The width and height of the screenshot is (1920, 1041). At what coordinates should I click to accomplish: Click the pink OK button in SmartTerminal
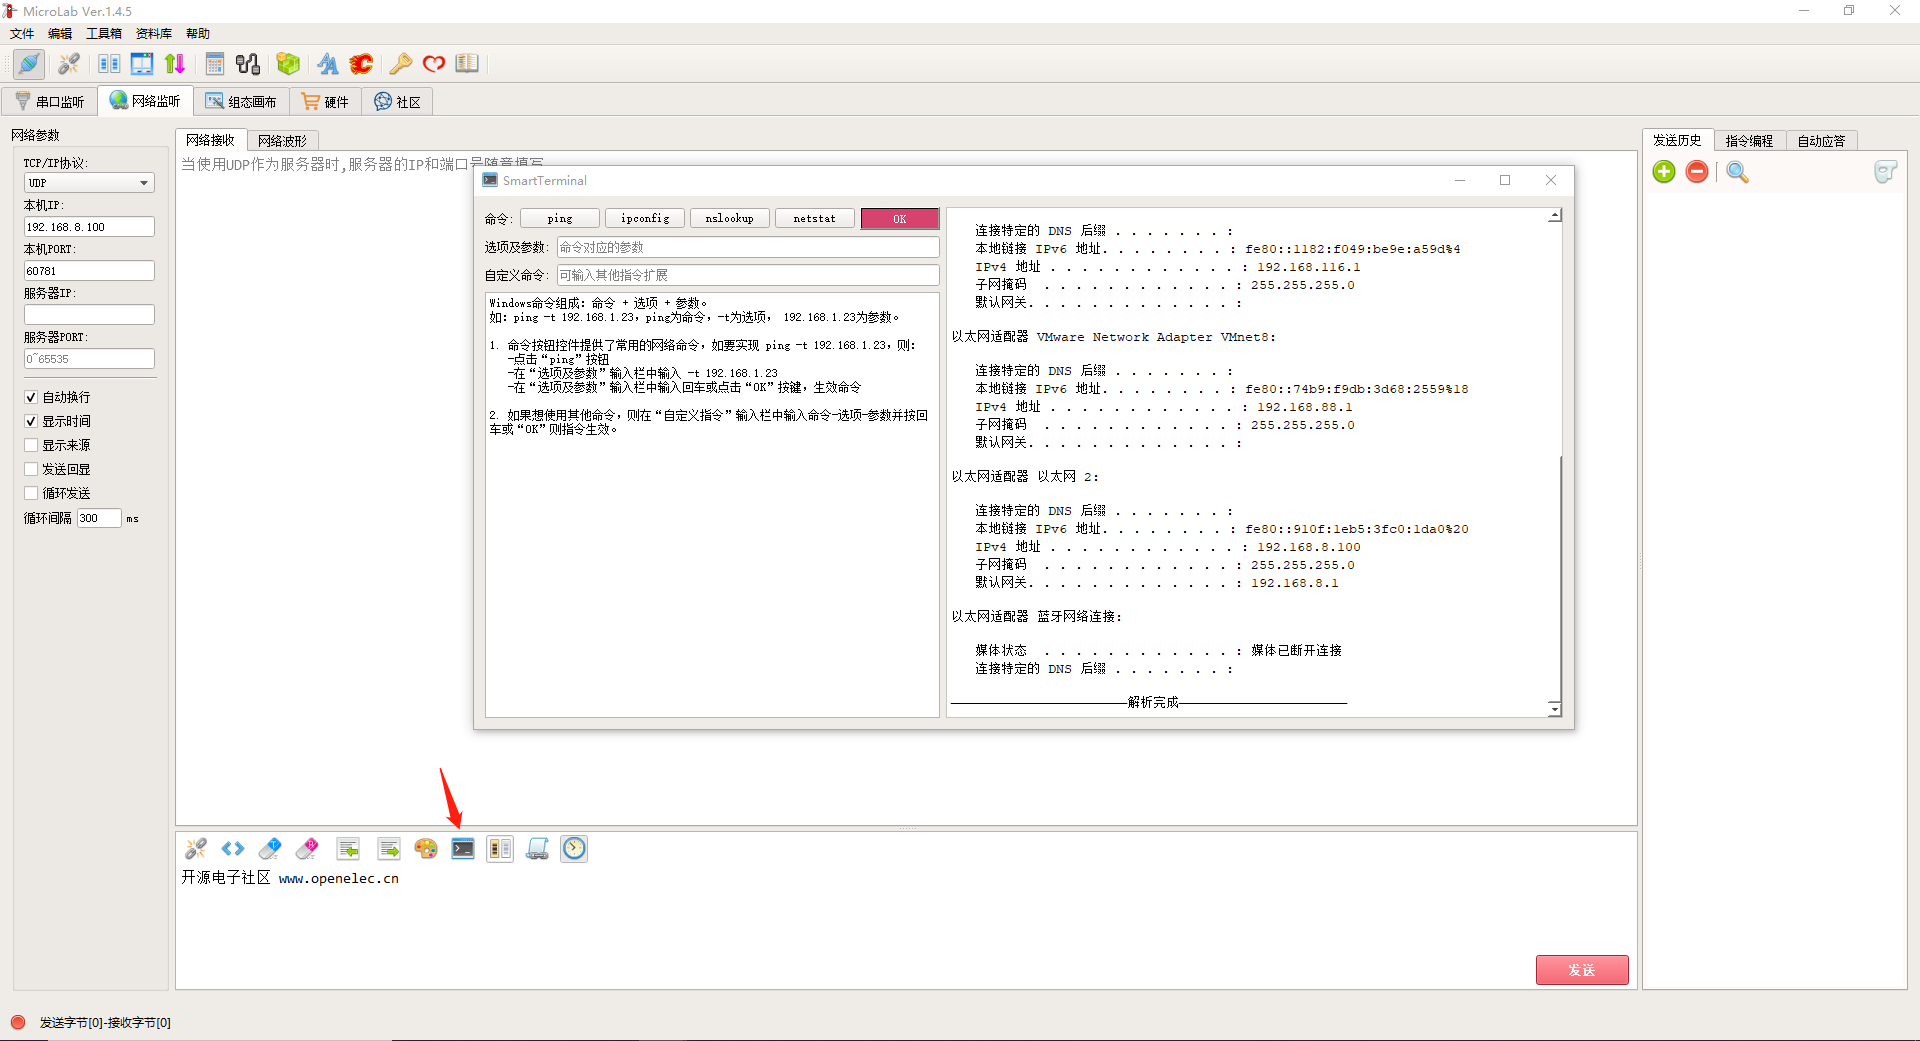coord(899,219)
